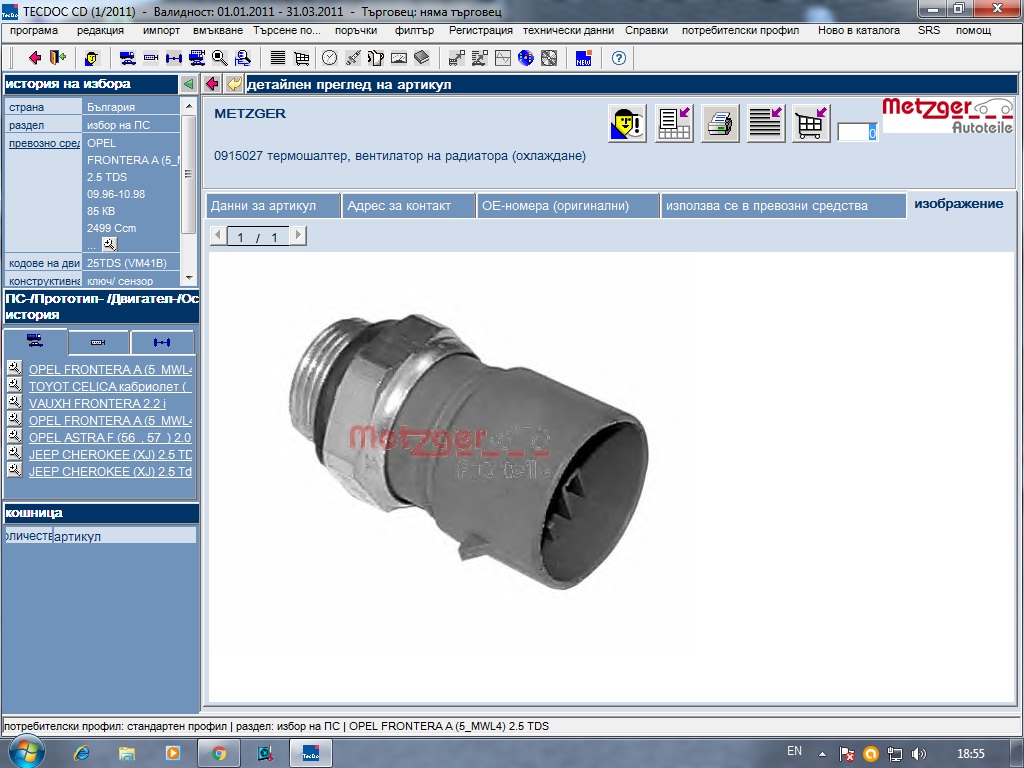Click magnifier icon beside VAUXH FRONTERA
The height and width of the screenshot is (768, 1024).
point(14,402)
